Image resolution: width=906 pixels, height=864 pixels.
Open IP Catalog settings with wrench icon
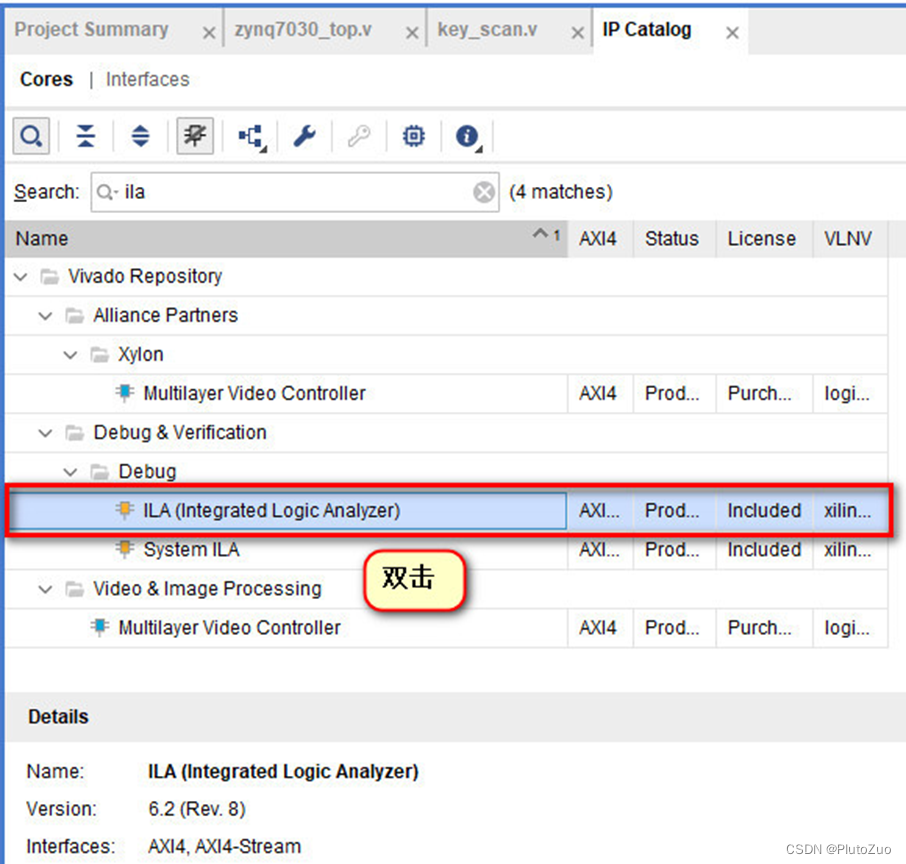tap(305, 135)
